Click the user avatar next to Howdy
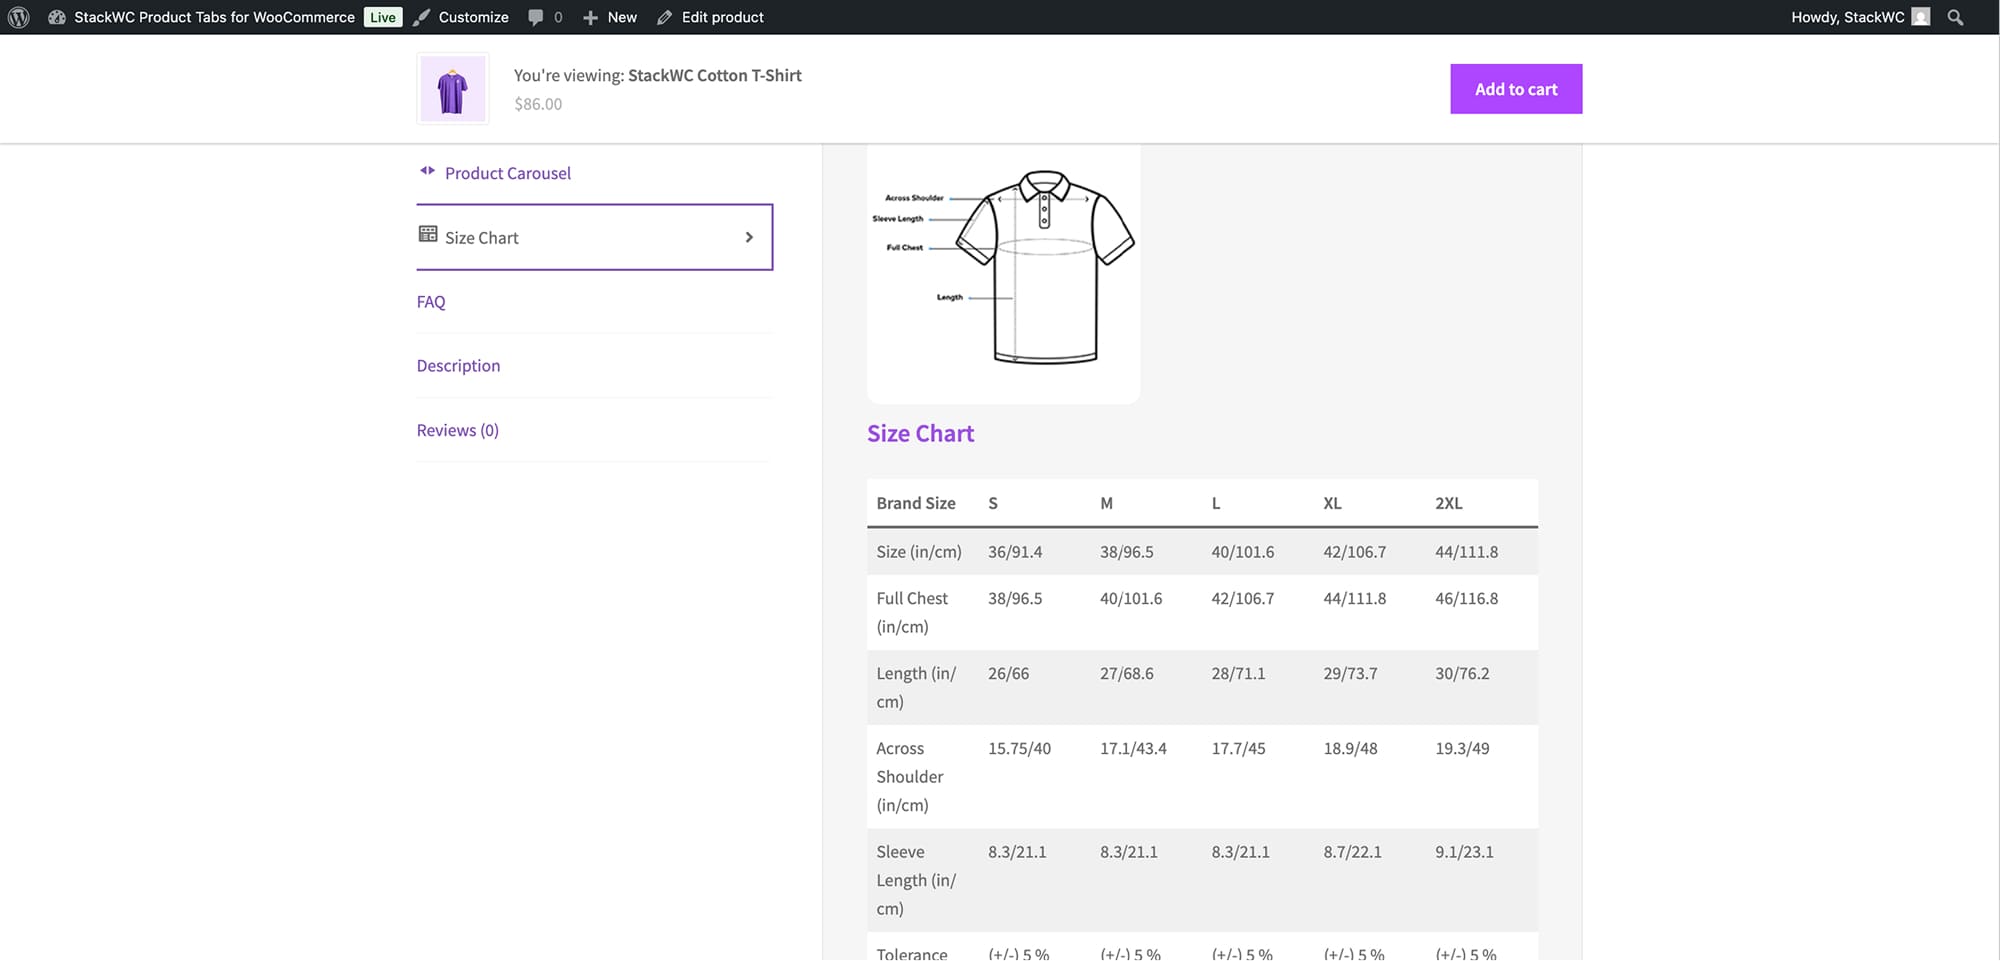 pyautogui.click(x=1920, y=17)
